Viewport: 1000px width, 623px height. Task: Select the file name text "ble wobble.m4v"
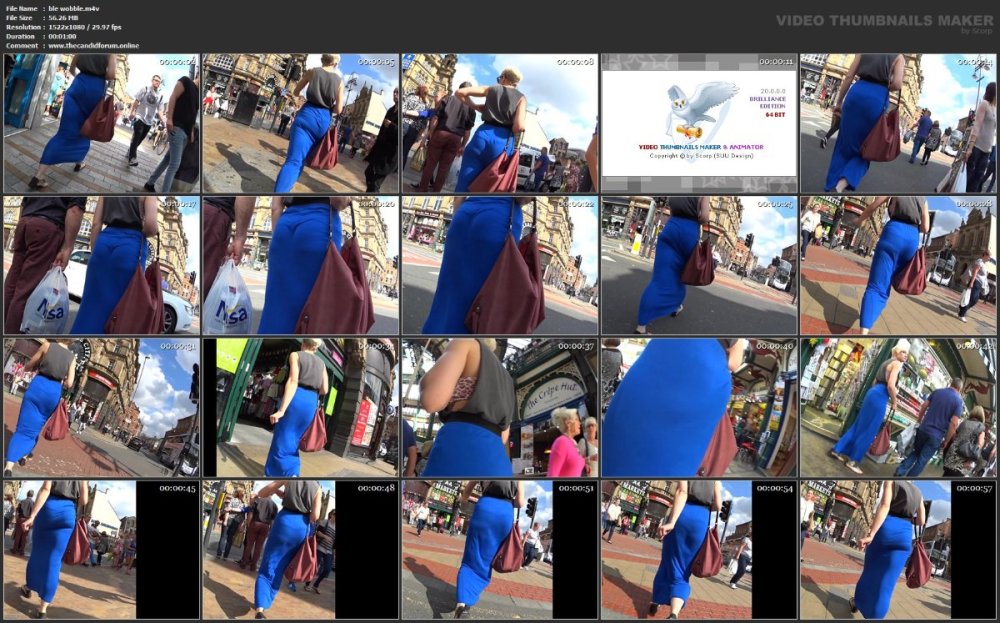[x=74, y=9]
